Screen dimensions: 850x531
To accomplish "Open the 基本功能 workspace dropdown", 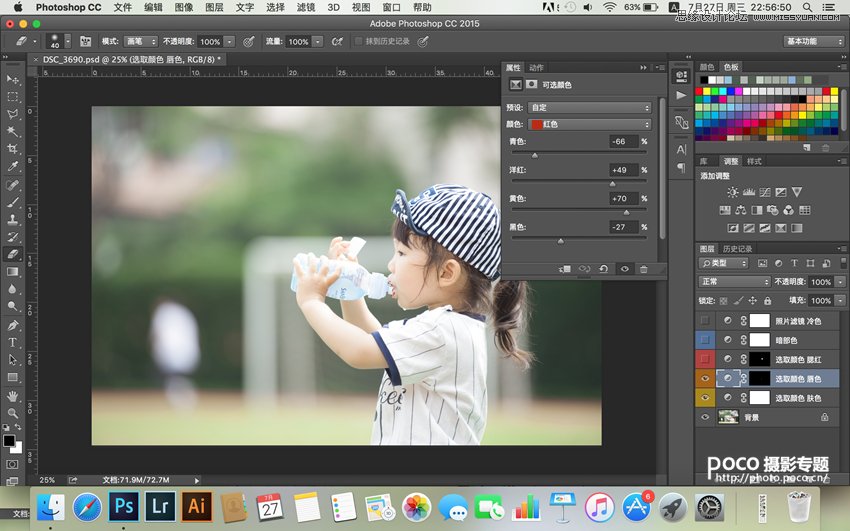I will (x=814, y=41).
